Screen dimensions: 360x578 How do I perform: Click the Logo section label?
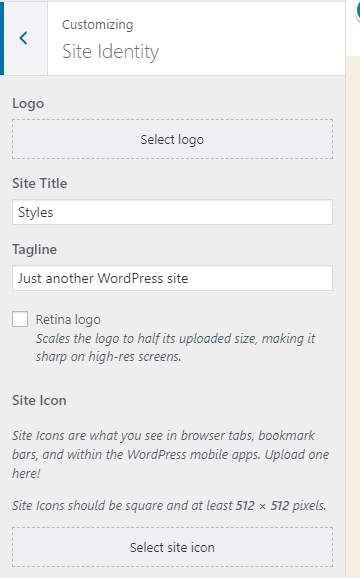[28, 104]
